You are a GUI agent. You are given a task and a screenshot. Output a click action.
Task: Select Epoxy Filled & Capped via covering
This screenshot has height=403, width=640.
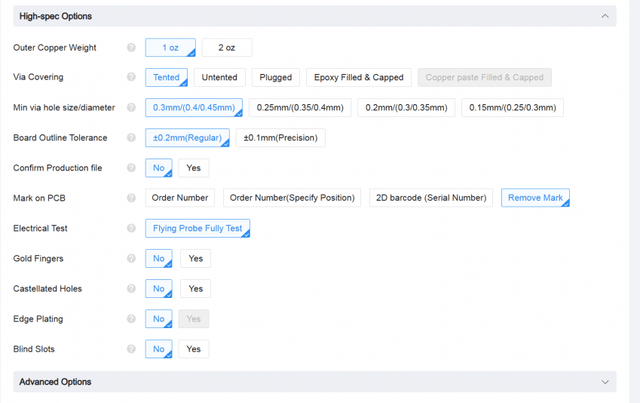pyautogui.click(x=358, y=77)
